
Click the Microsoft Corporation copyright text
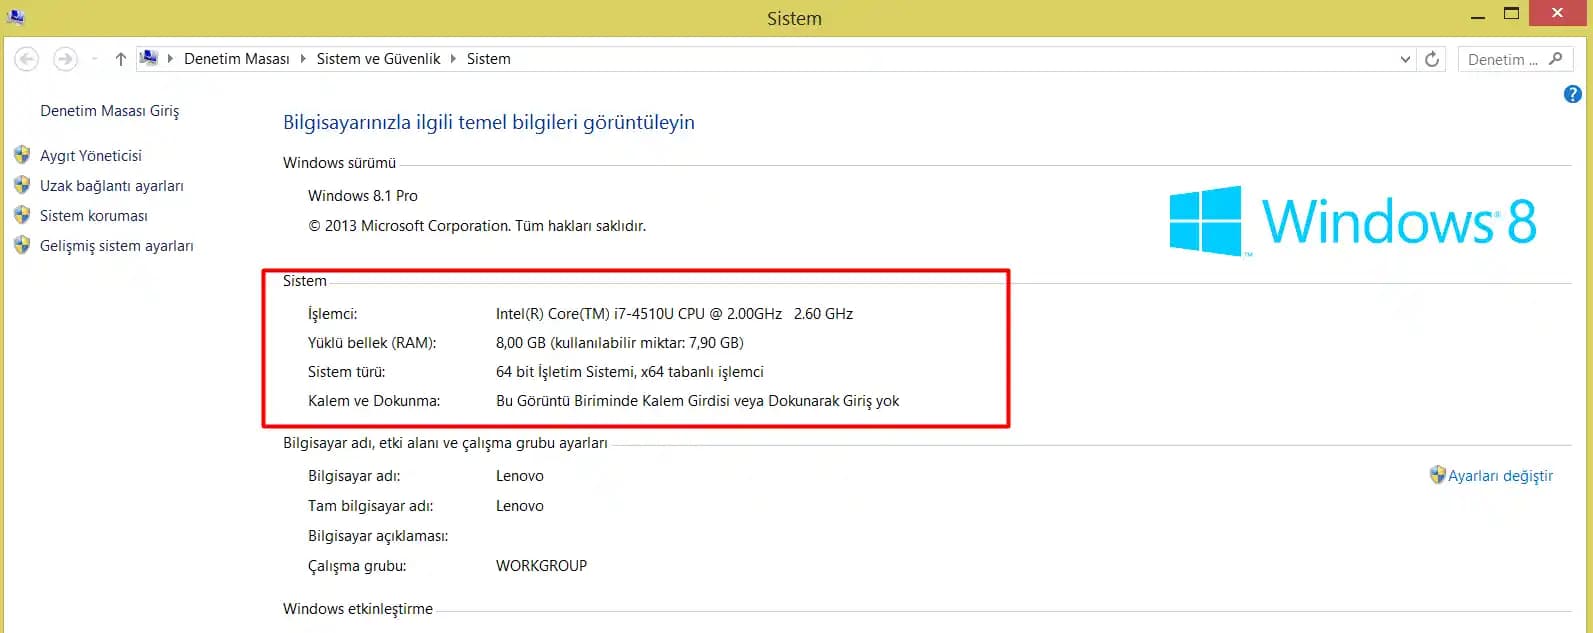[477, 226]
